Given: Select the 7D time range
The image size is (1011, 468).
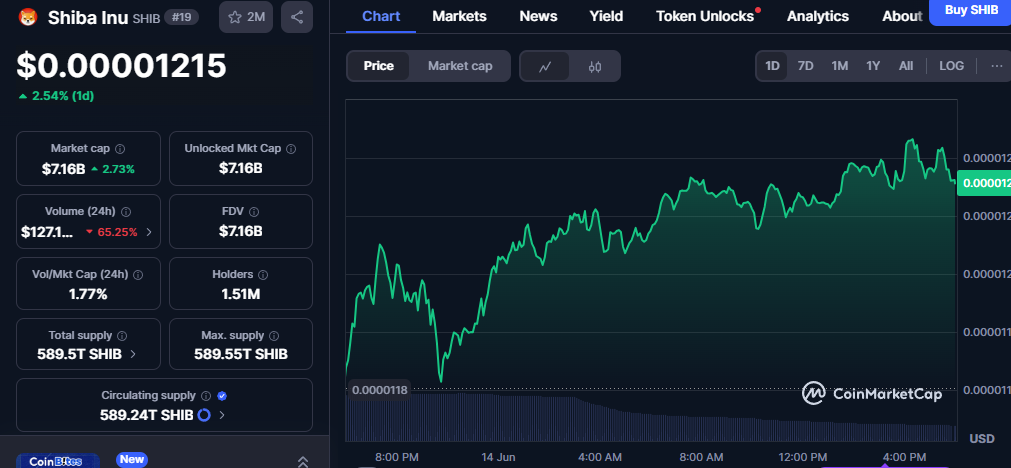Looking at the screenshot, I should pyautogui.click(x=805, y=66).
